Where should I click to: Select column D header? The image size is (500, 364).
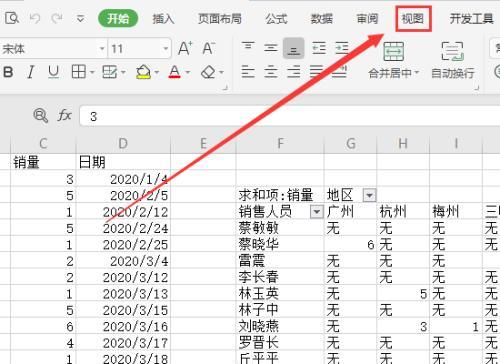123,144
